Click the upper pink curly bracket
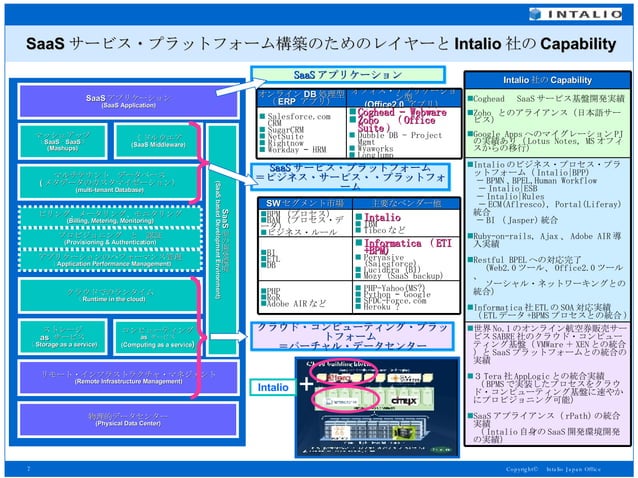 point(199,162)
